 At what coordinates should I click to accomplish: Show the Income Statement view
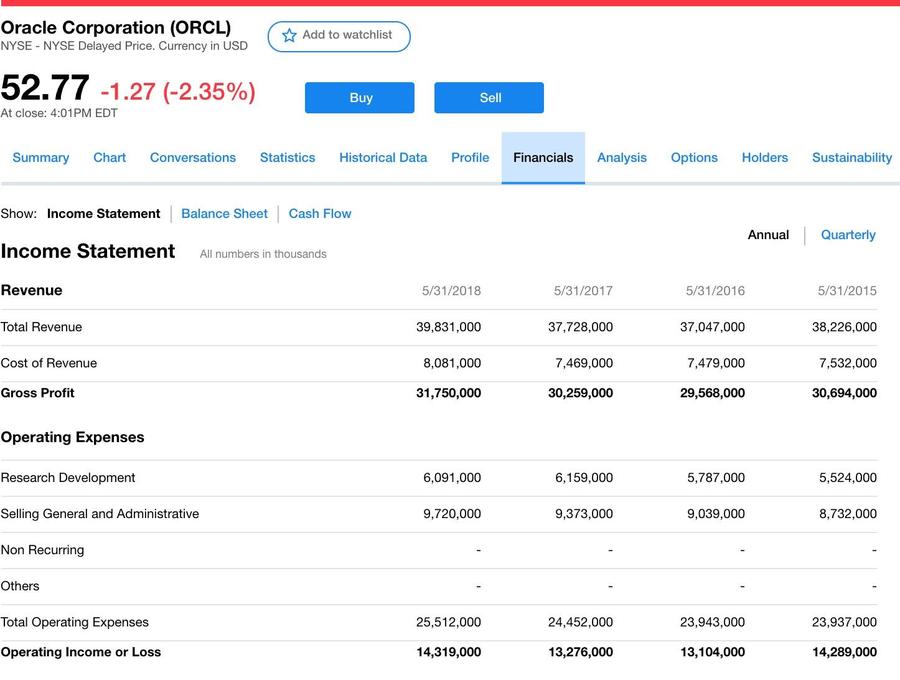click(103, 213)
